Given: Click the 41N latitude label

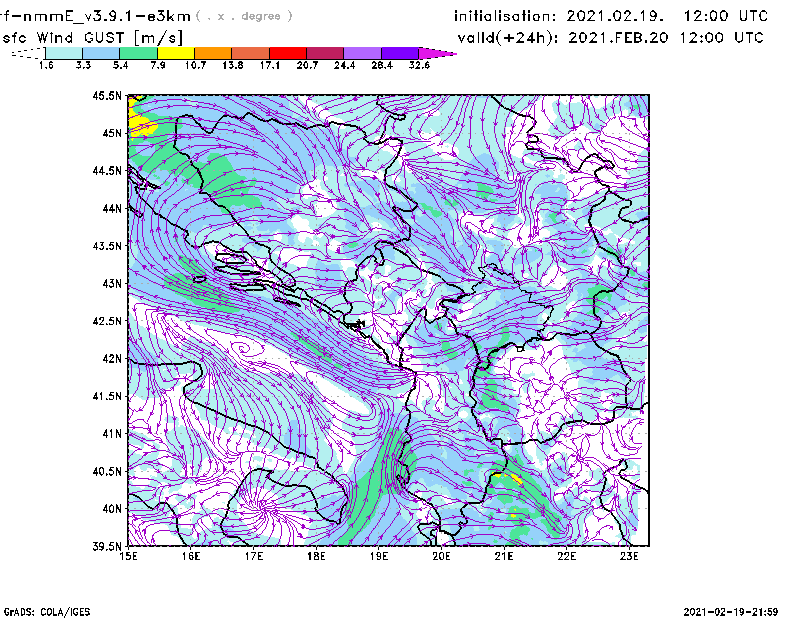Looking at the screenshot, I should [112, 433].
